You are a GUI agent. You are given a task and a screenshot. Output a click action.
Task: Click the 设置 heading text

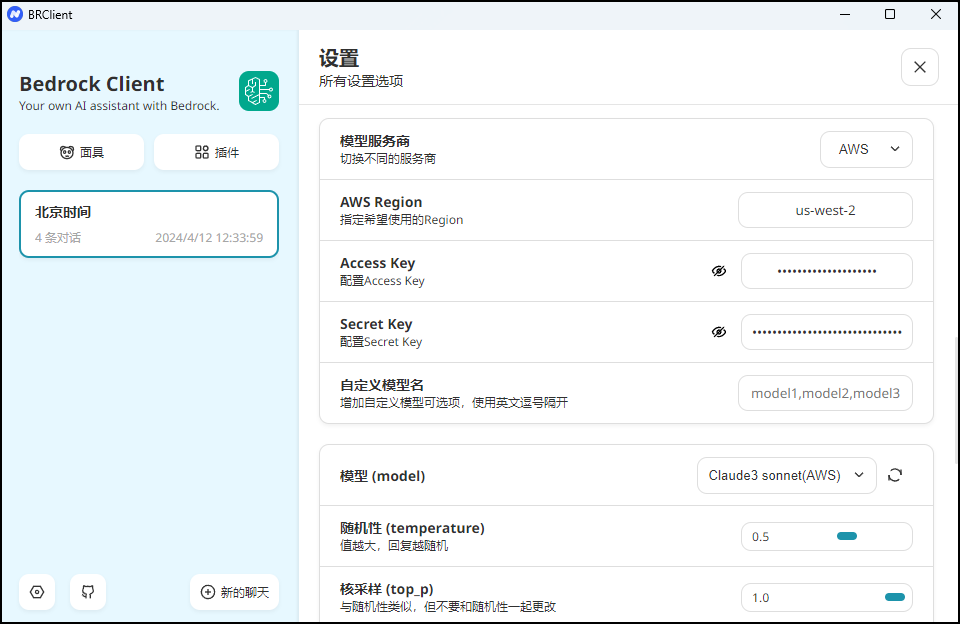click(x=339, y=59)
